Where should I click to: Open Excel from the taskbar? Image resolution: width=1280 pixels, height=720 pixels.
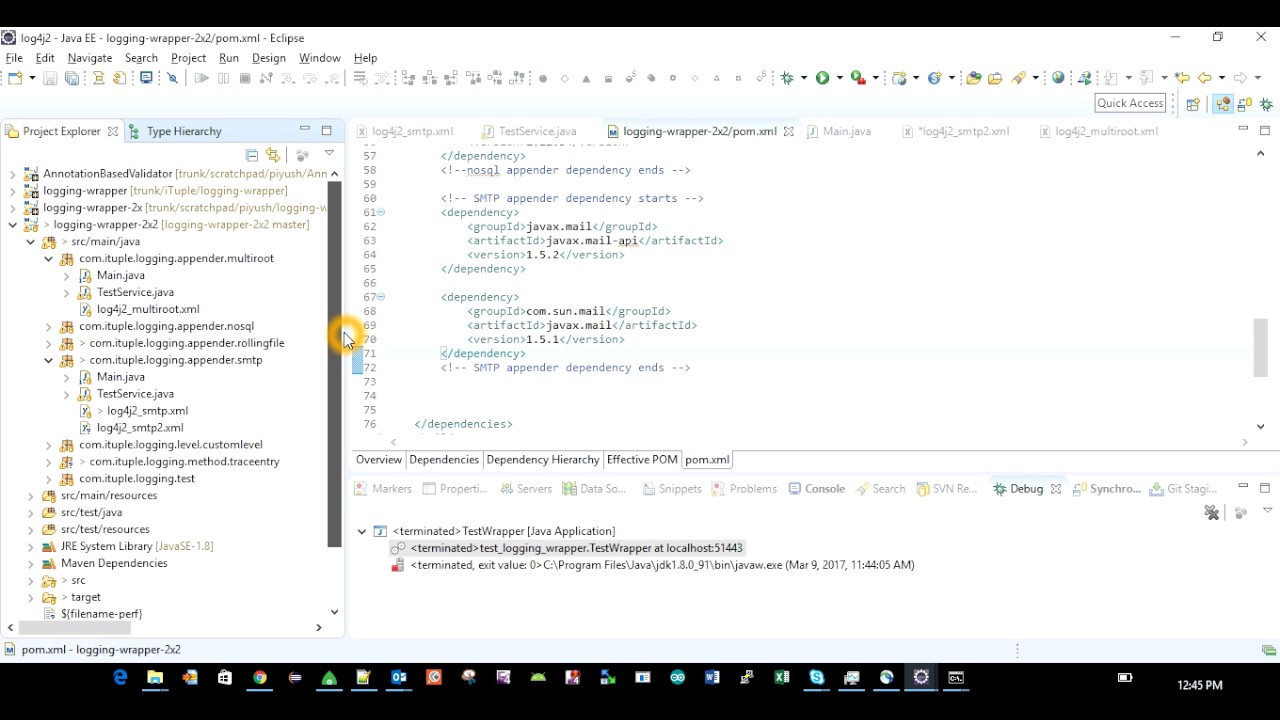pos(782,677)
